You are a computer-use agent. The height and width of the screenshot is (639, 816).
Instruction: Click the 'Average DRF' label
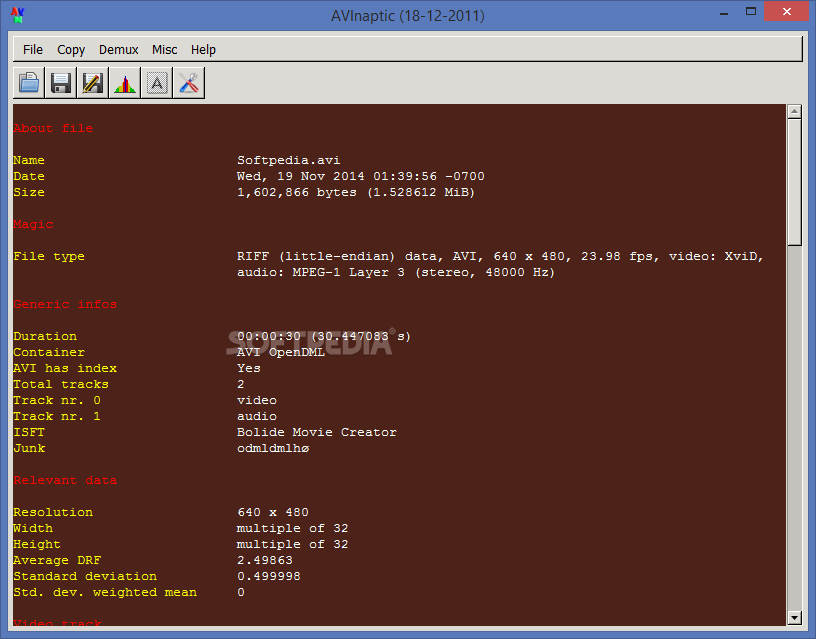(57, 560)
